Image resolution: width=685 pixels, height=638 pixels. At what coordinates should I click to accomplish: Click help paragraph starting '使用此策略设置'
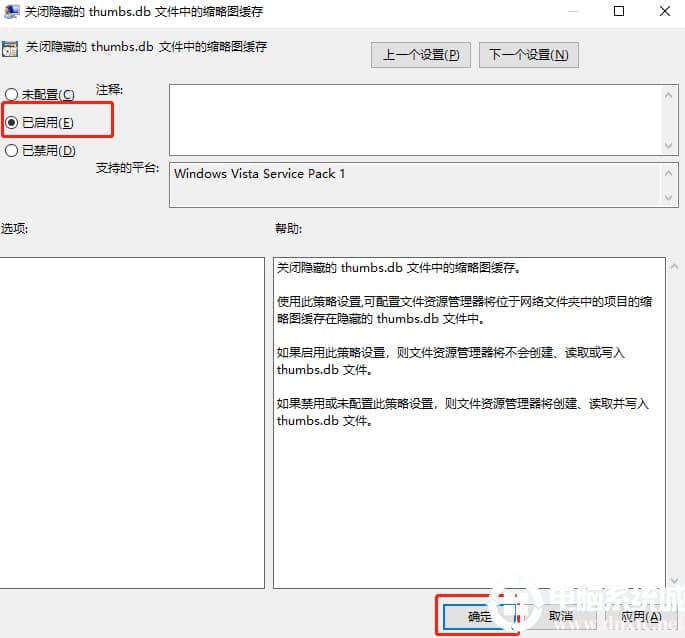point(464,310)
